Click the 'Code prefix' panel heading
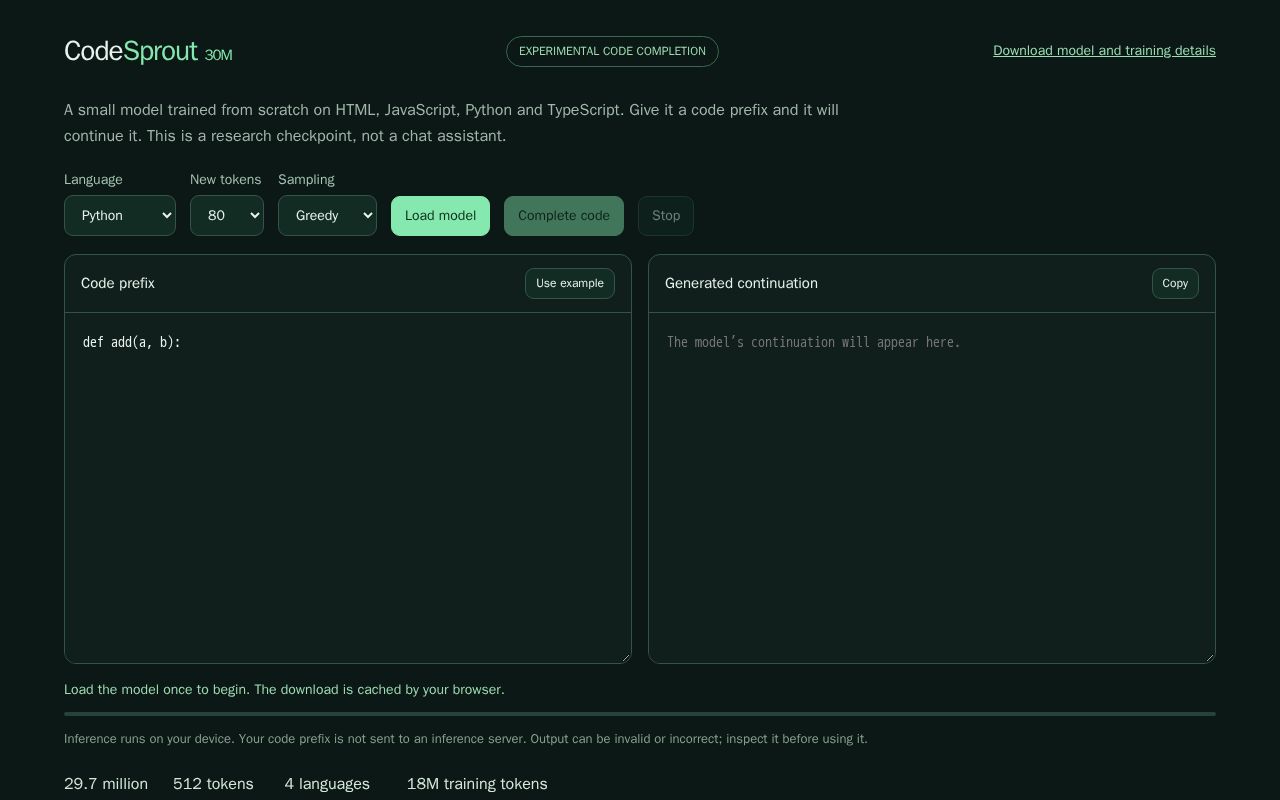Viewport: 1280px width, 800px height. pos(118,283)
